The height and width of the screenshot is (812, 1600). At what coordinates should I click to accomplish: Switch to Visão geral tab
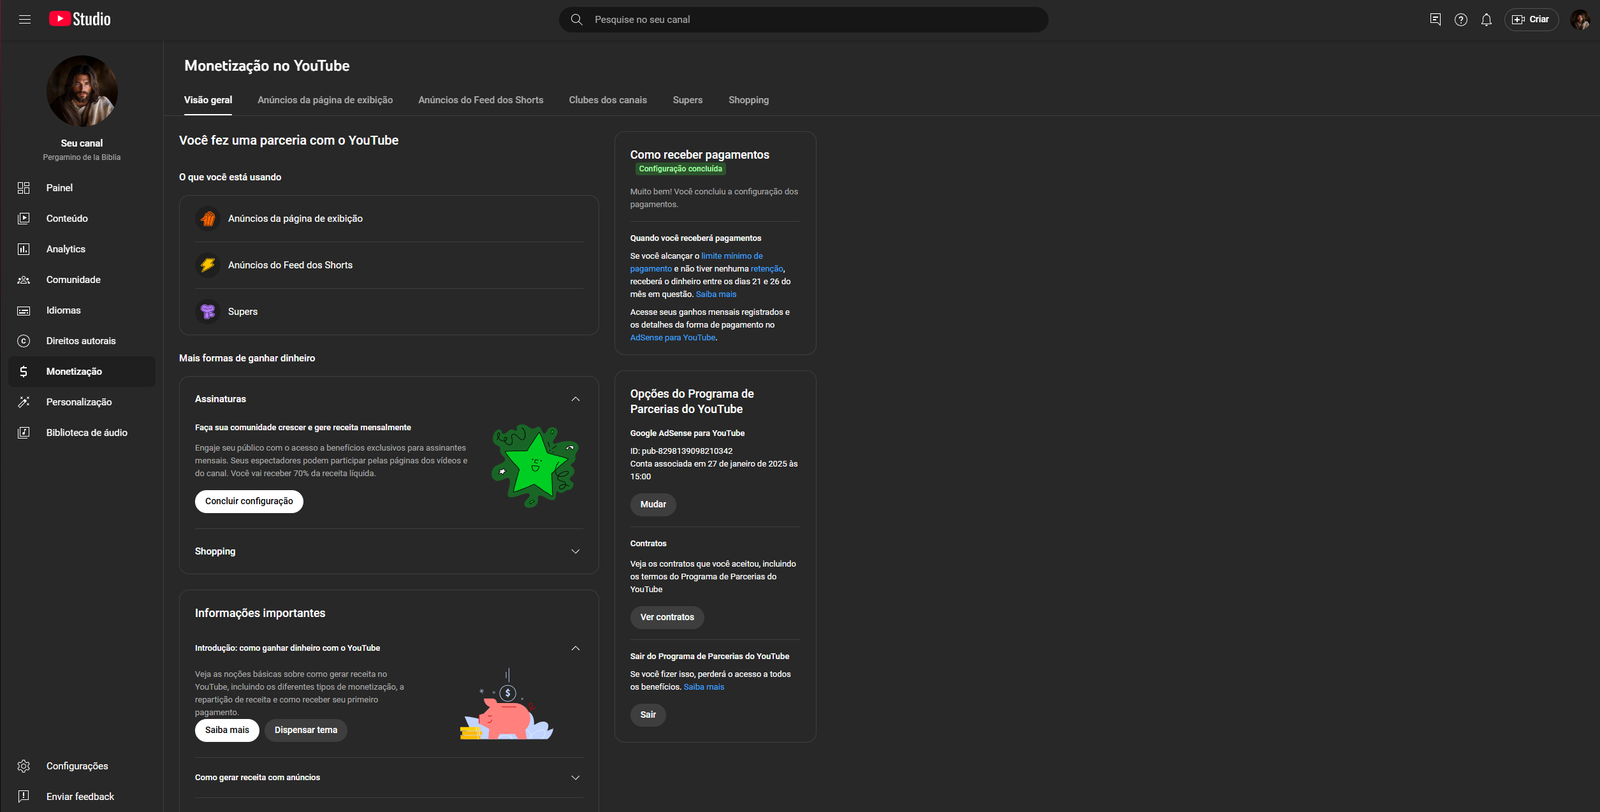coord(208,100)
